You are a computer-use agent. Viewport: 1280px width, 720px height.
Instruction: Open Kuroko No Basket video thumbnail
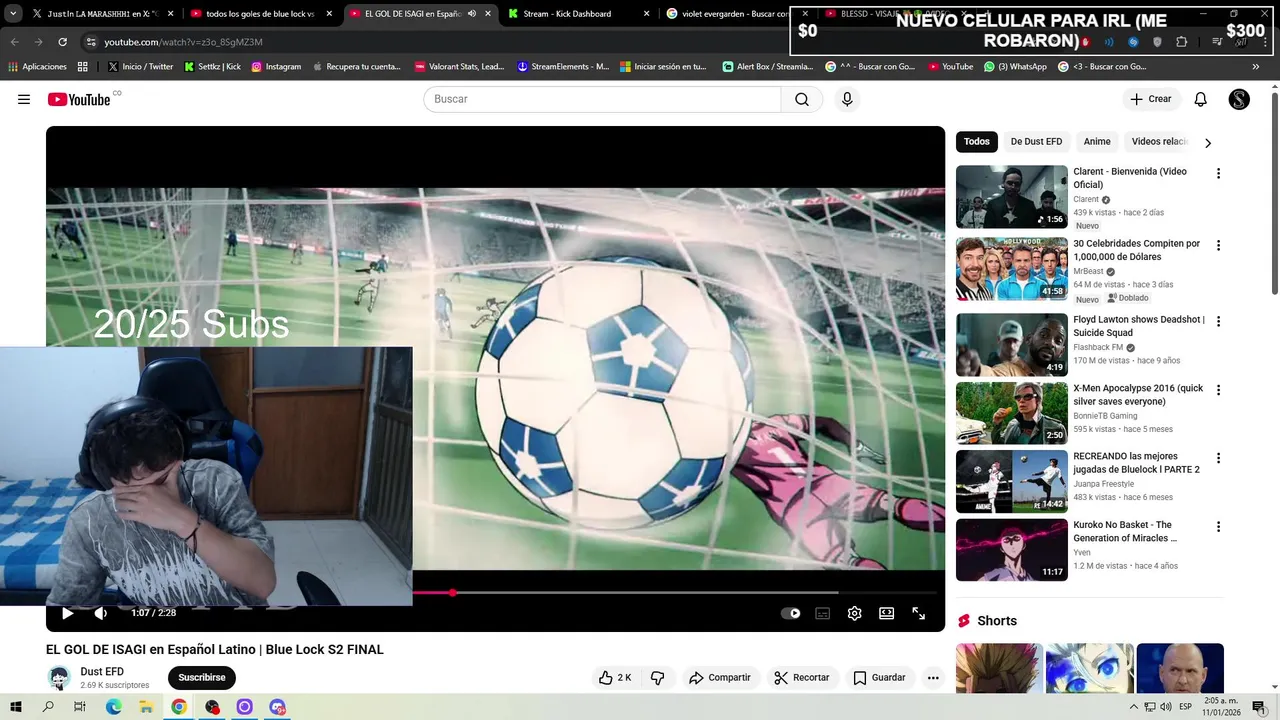click(x=1012, y=550)
